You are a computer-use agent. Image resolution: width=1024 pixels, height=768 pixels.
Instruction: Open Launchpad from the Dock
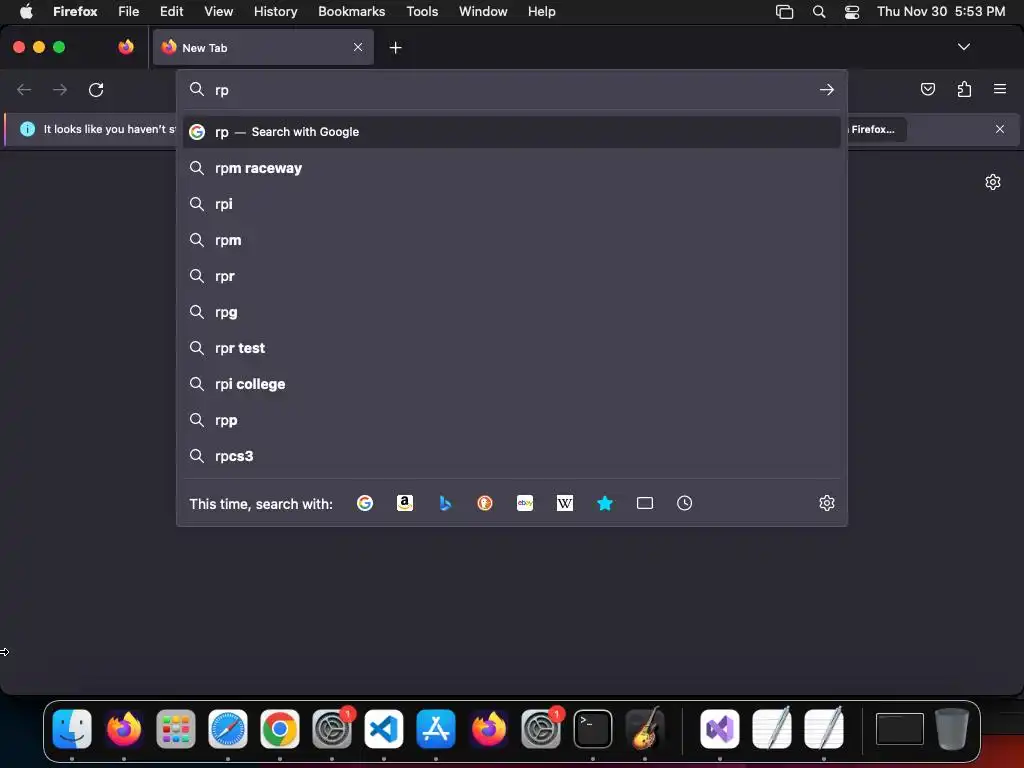[176, 729]
